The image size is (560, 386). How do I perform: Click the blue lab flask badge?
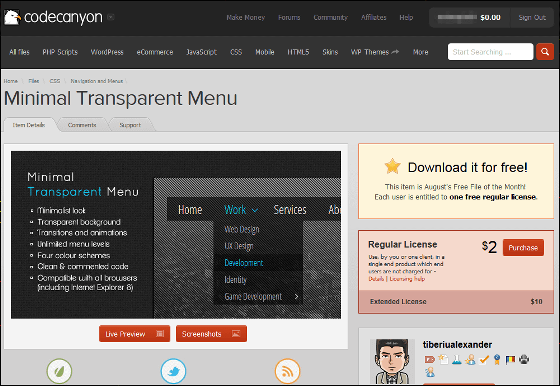(x=457, y=359)
